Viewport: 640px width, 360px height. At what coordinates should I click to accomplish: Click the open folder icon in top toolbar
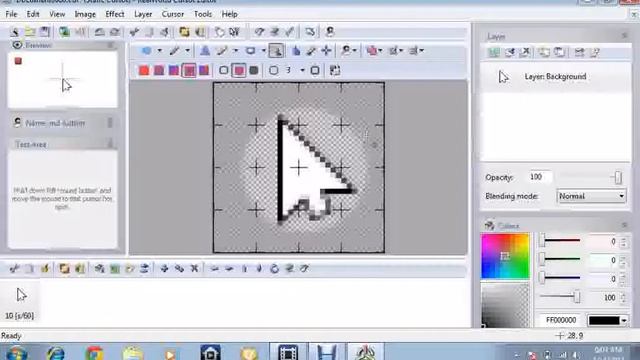point(30,32)
